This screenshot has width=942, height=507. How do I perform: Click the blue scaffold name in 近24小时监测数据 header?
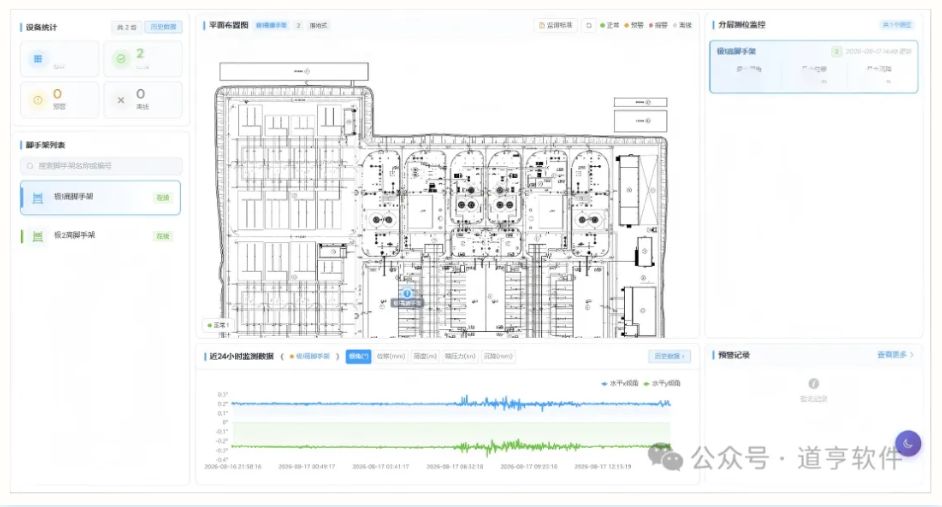point(312,356)
